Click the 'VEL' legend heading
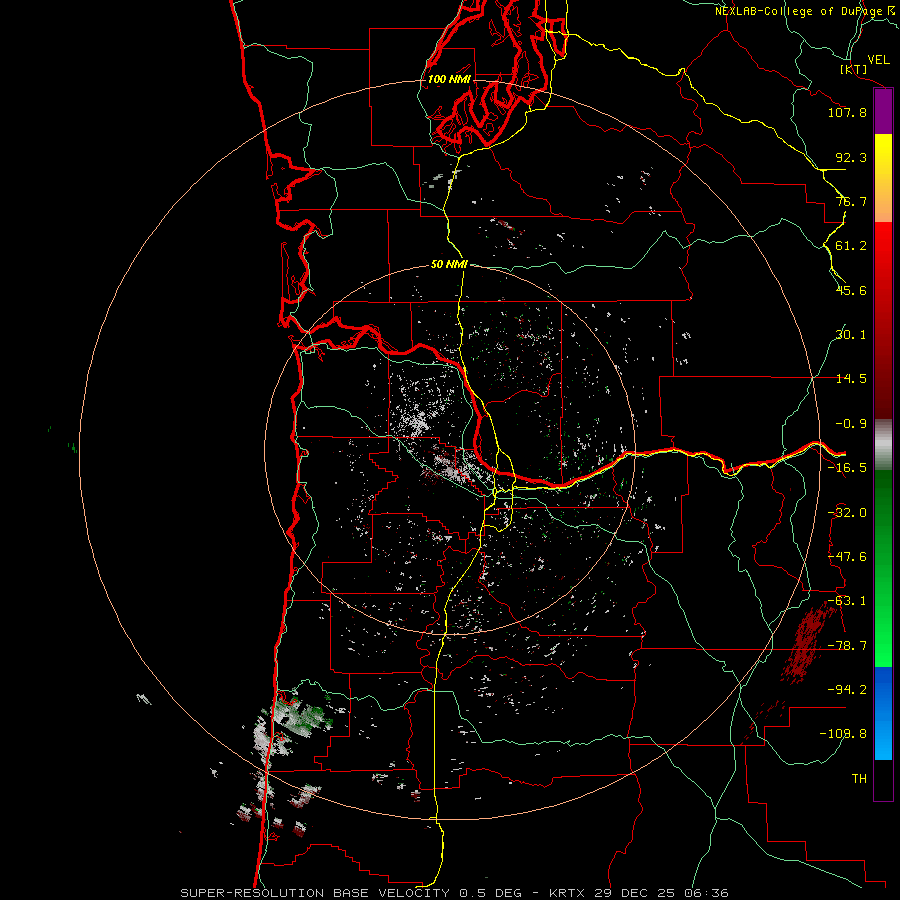 [x=878, y=60]
